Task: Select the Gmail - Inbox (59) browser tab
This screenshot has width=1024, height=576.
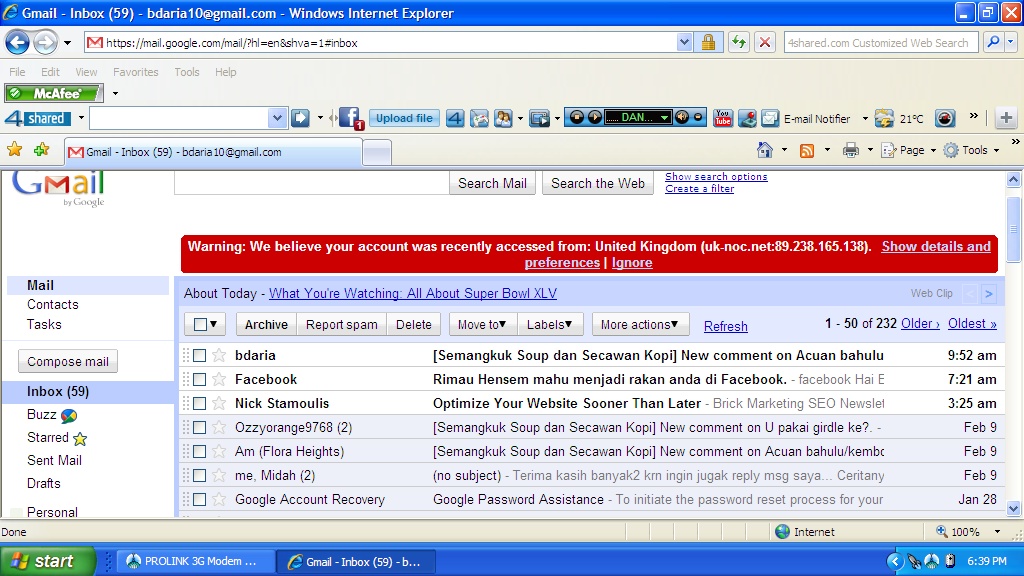Action: pos(213,152)
